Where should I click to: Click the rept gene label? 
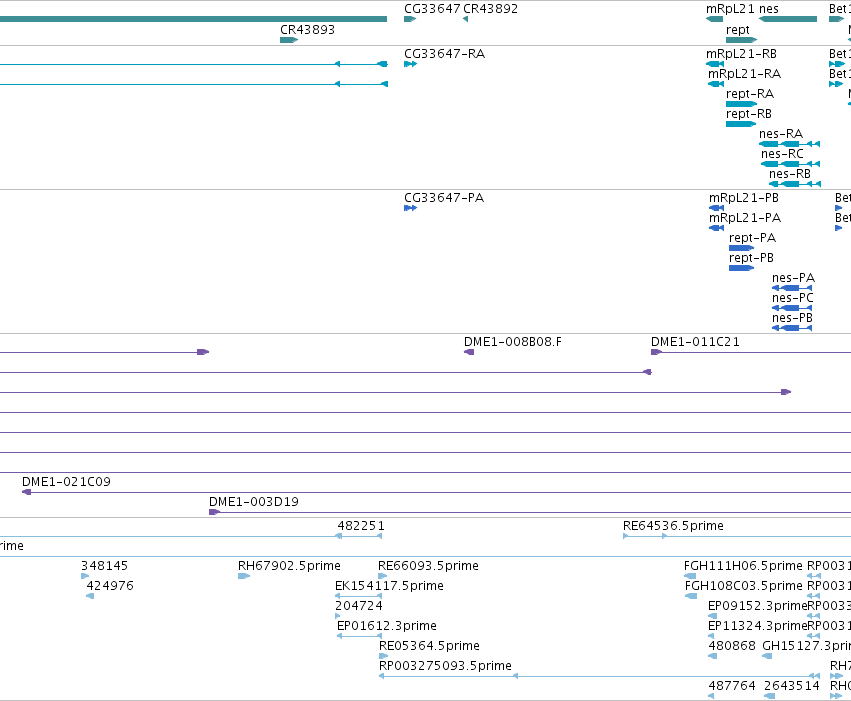(x=738, y=29)
